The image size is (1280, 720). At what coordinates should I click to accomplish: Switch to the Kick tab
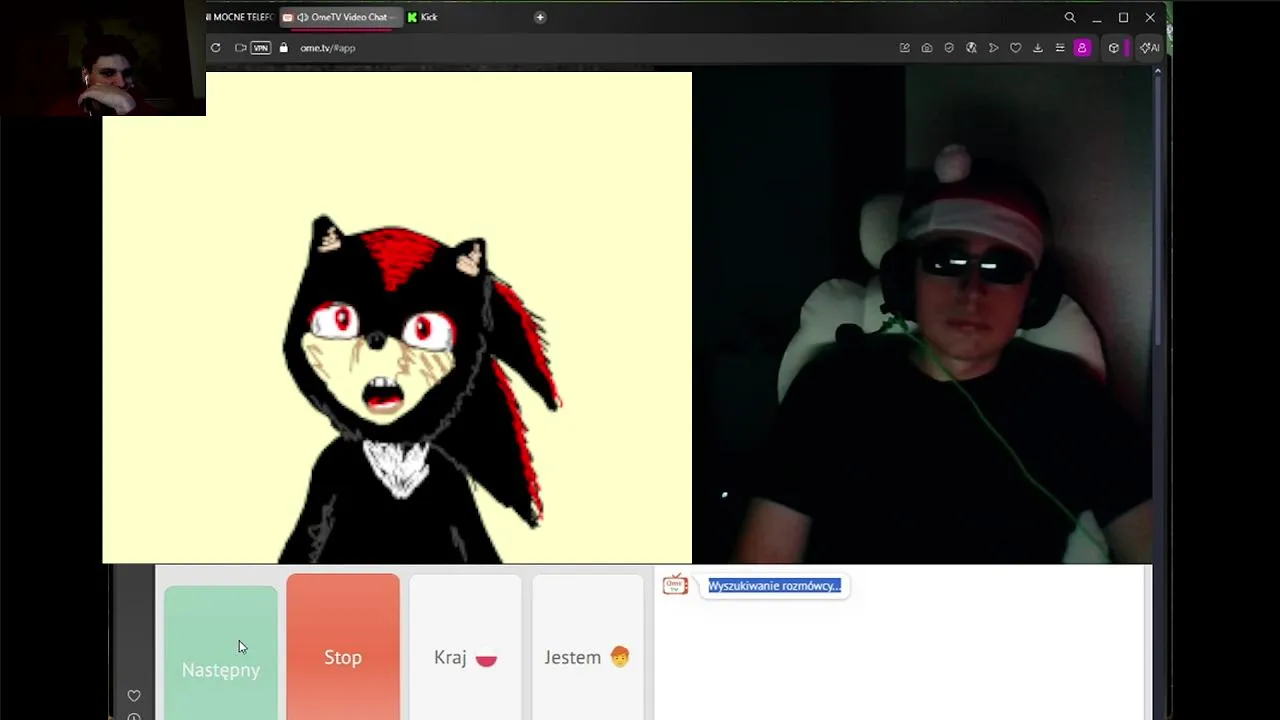coord(423,17)
